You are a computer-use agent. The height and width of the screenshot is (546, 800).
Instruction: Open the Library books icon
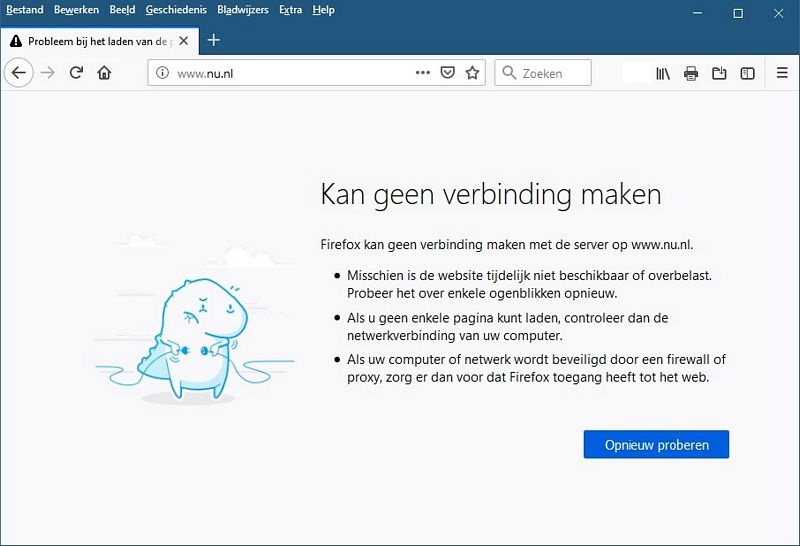click(663, 73)
